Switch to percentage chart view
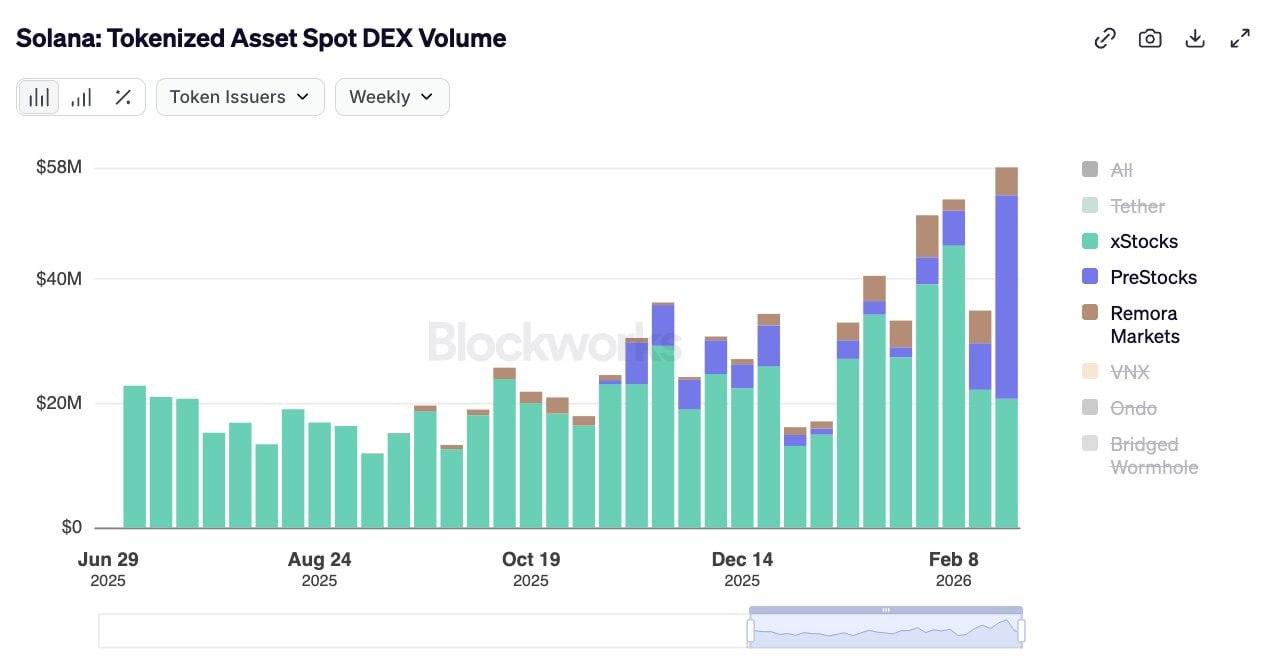1266x672 pixels. click(x=123, y=97)
